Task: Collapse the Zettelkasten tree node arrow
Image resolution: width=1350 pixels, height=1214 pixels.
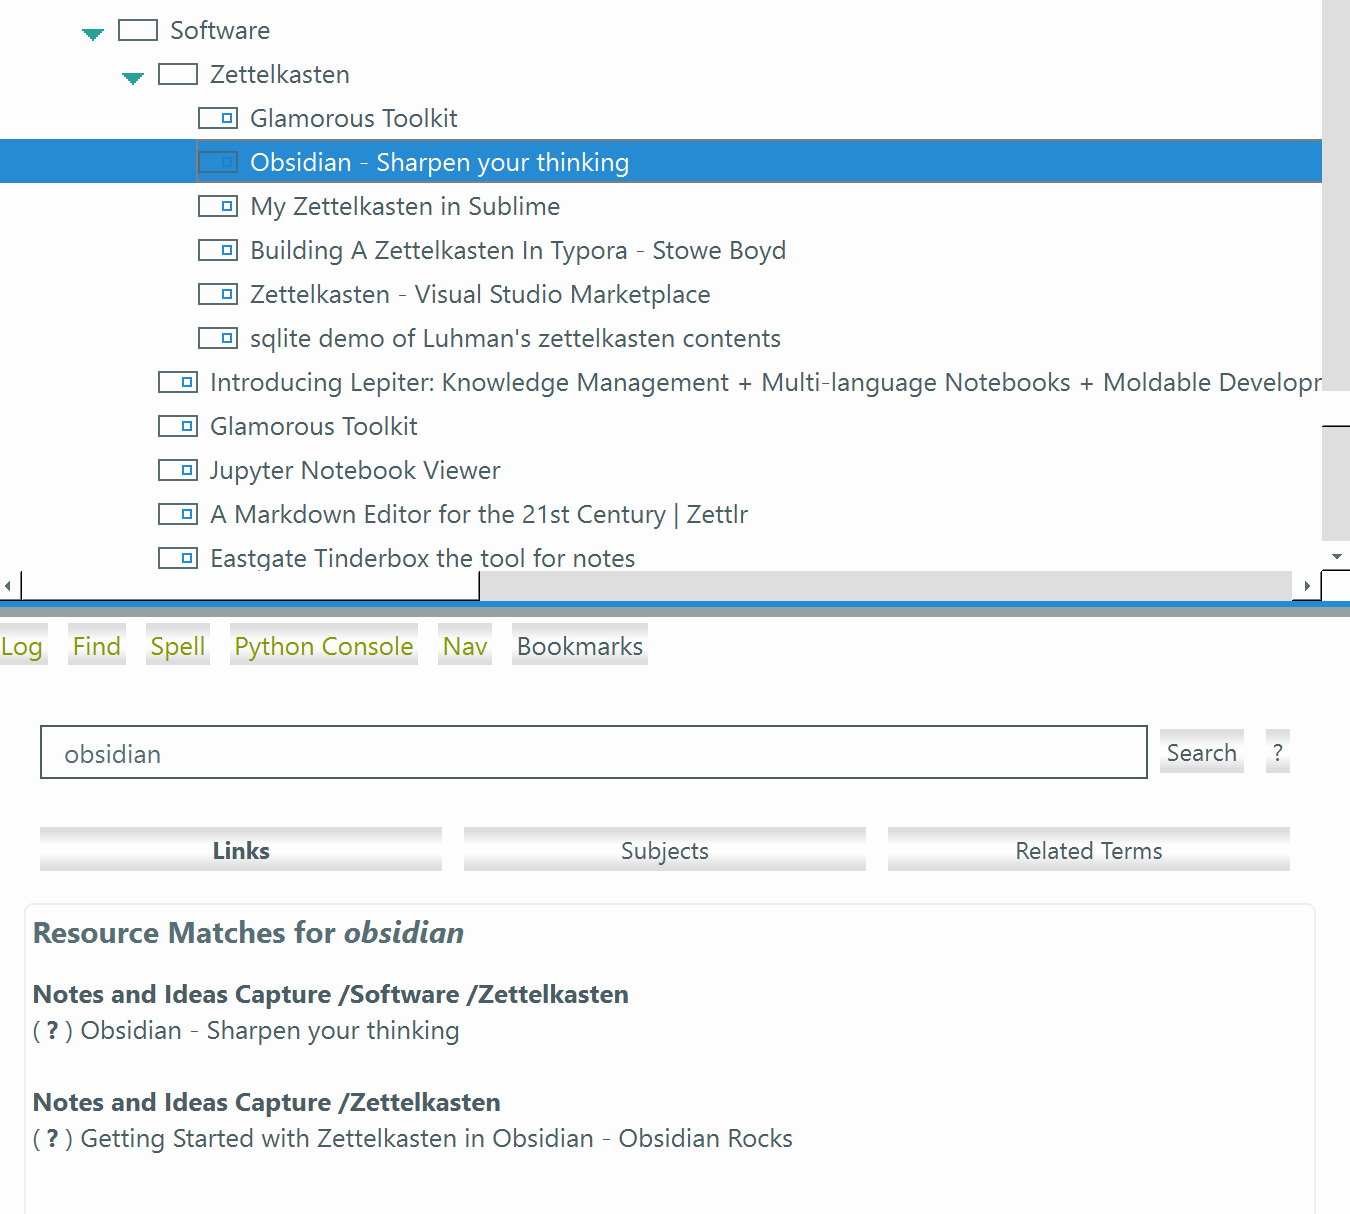Action: (133, 77)
